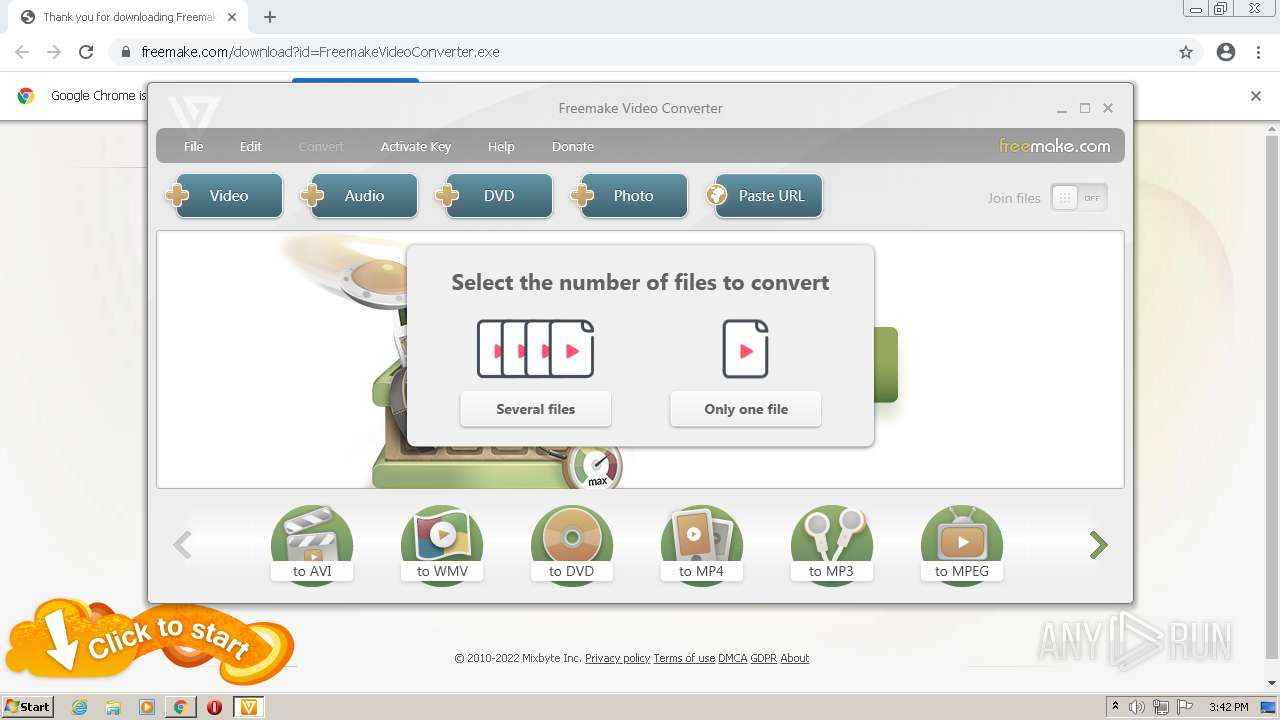Choose the to AVI output format

click(x=312, y=545)
